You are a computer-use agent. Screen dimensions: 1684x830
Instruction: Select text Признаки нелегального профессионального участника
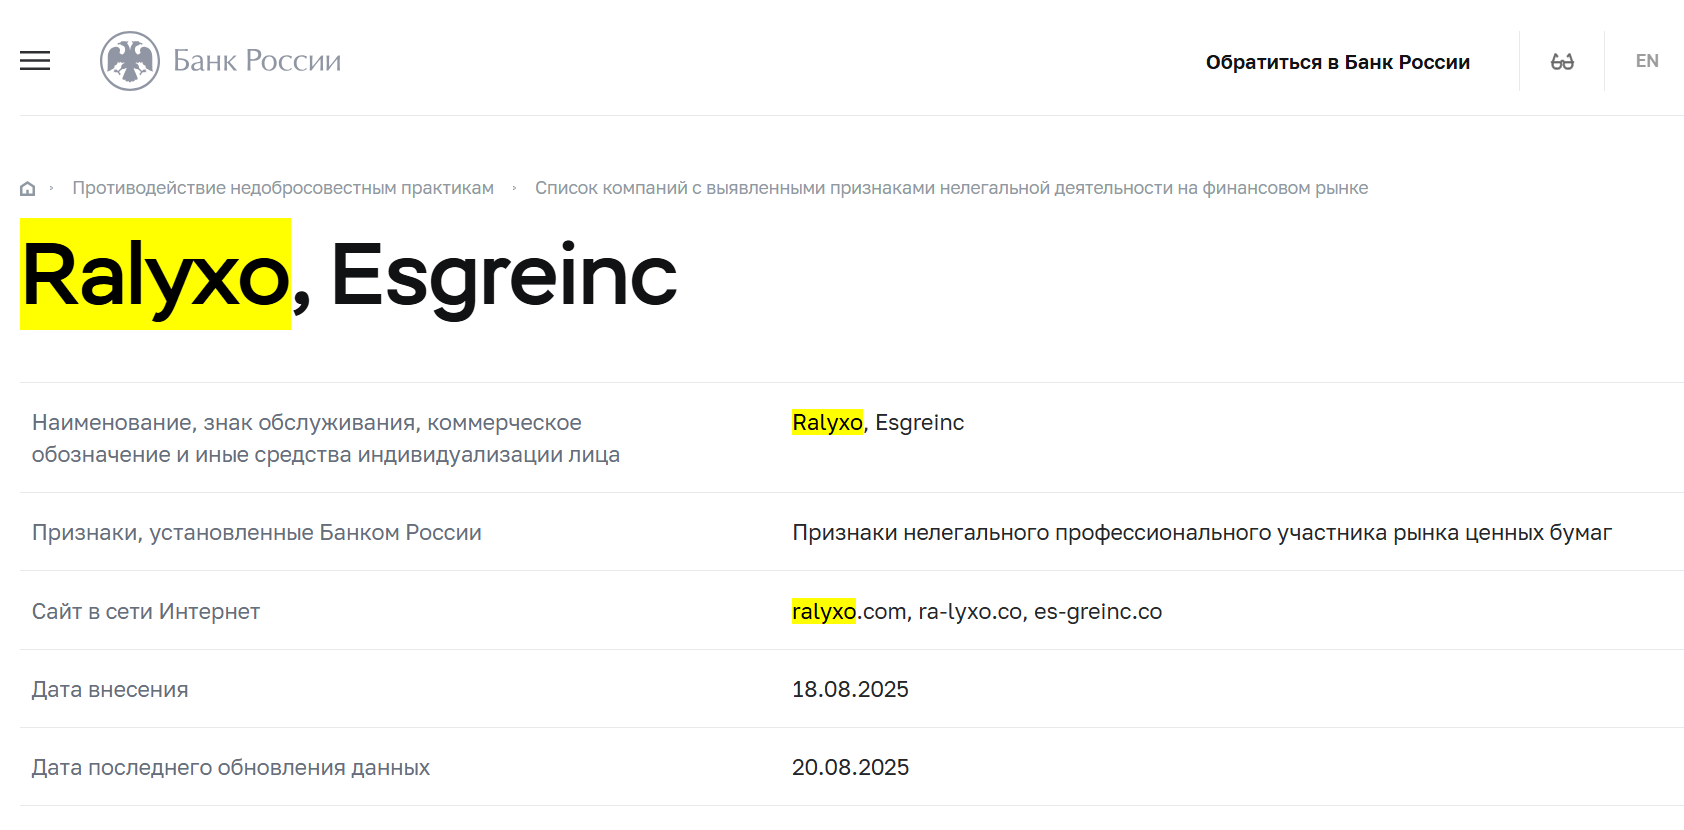pyautogui.click(x=1202, y=533)
